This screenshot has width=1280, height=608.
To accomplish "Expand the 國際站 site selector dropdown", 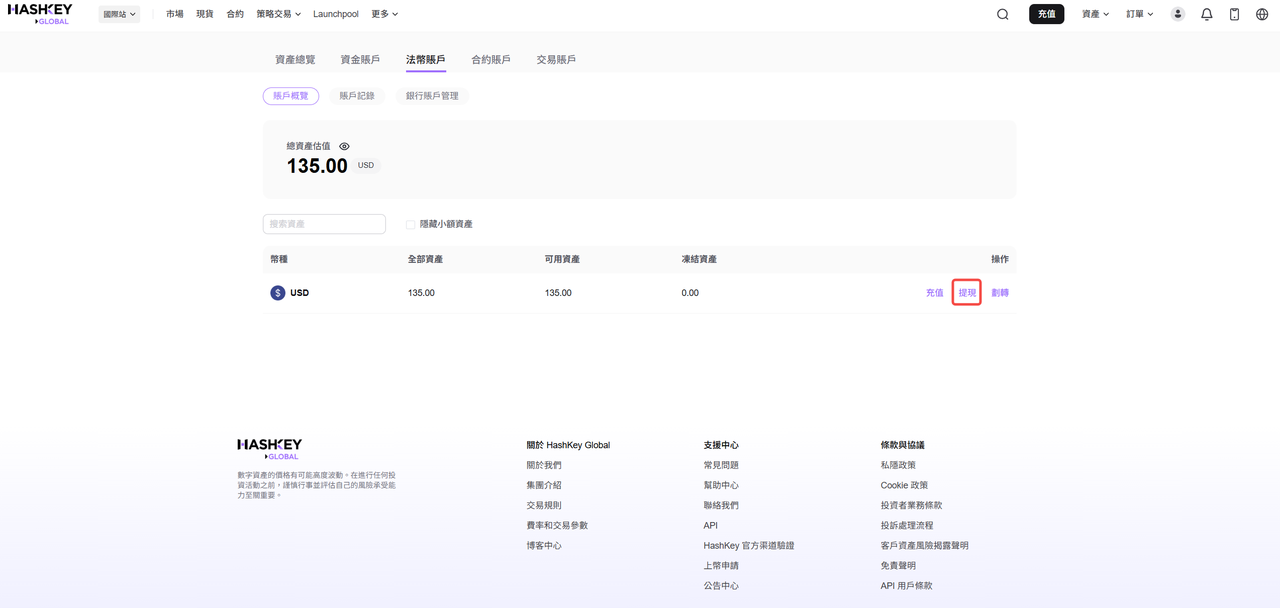I will tap(119, 14).
